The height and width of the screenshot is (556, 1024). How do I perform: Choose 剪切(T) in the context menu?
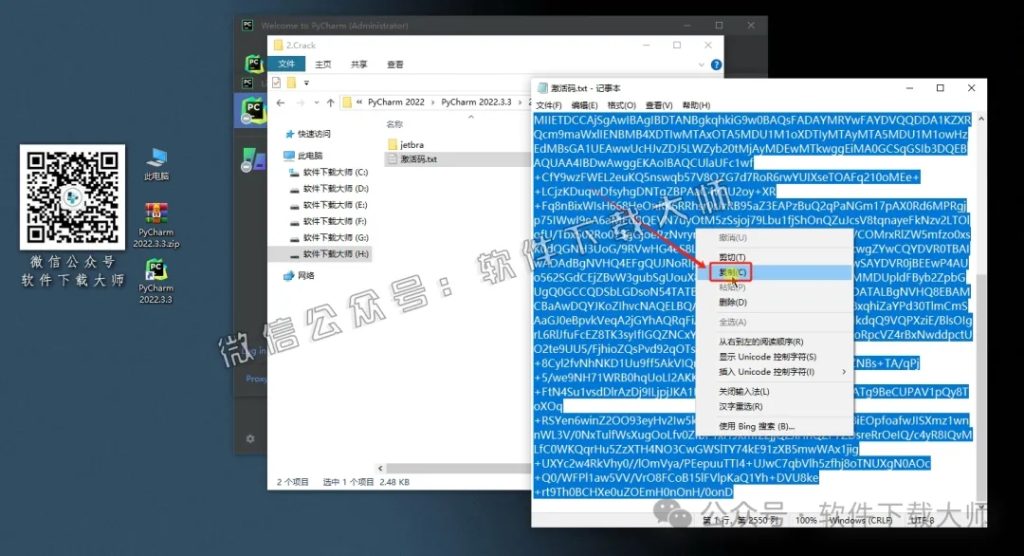775,257
